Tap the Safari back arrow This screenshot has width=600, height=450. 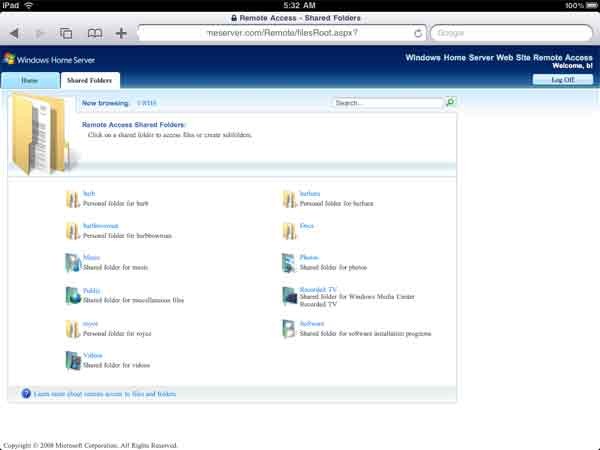pos(14,33)
